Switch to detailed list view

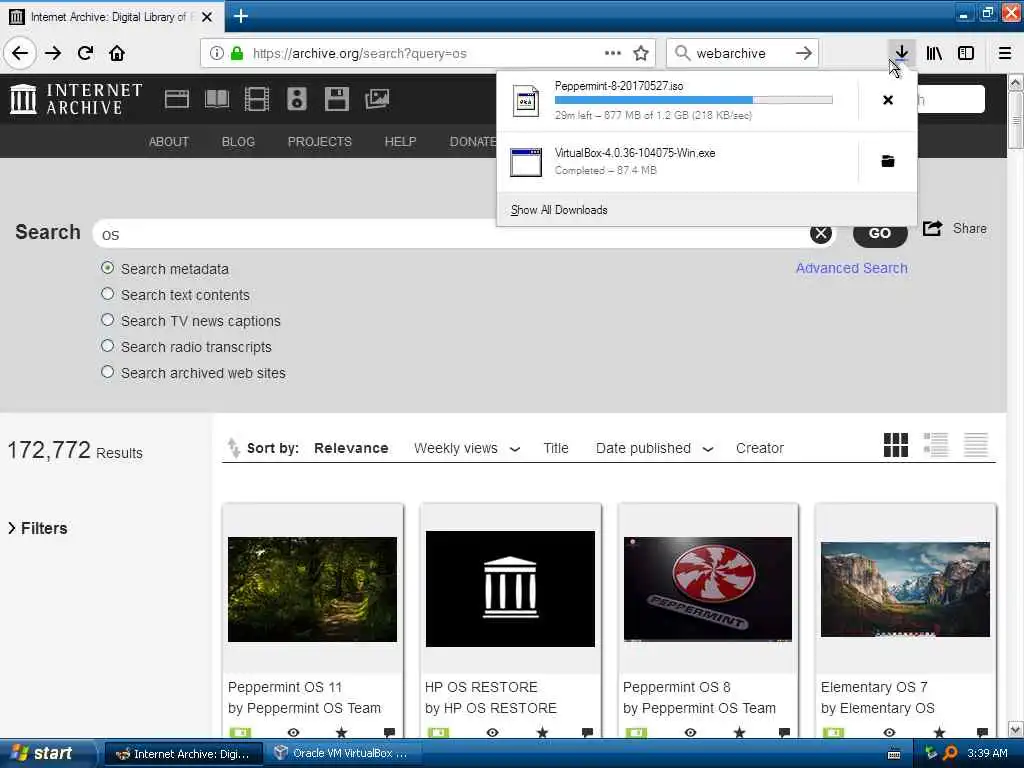pos(936,445)
